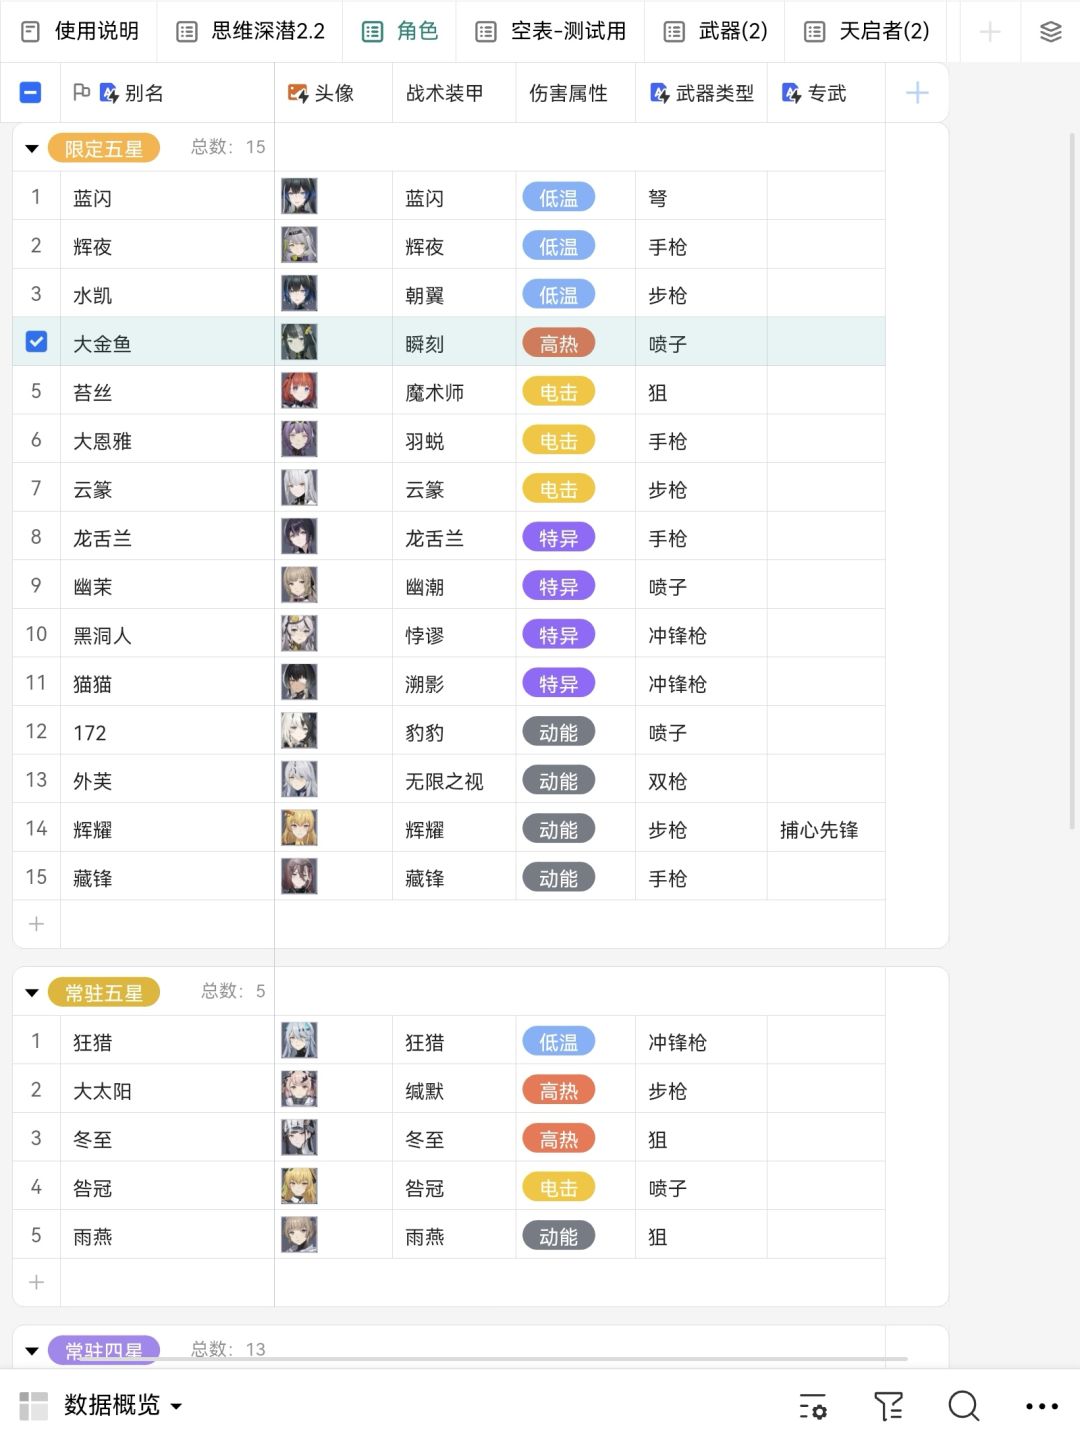Collapse the 常驻四星 group
The width and height of the screenshot is (1080, 1434).
pos(31,1351)
